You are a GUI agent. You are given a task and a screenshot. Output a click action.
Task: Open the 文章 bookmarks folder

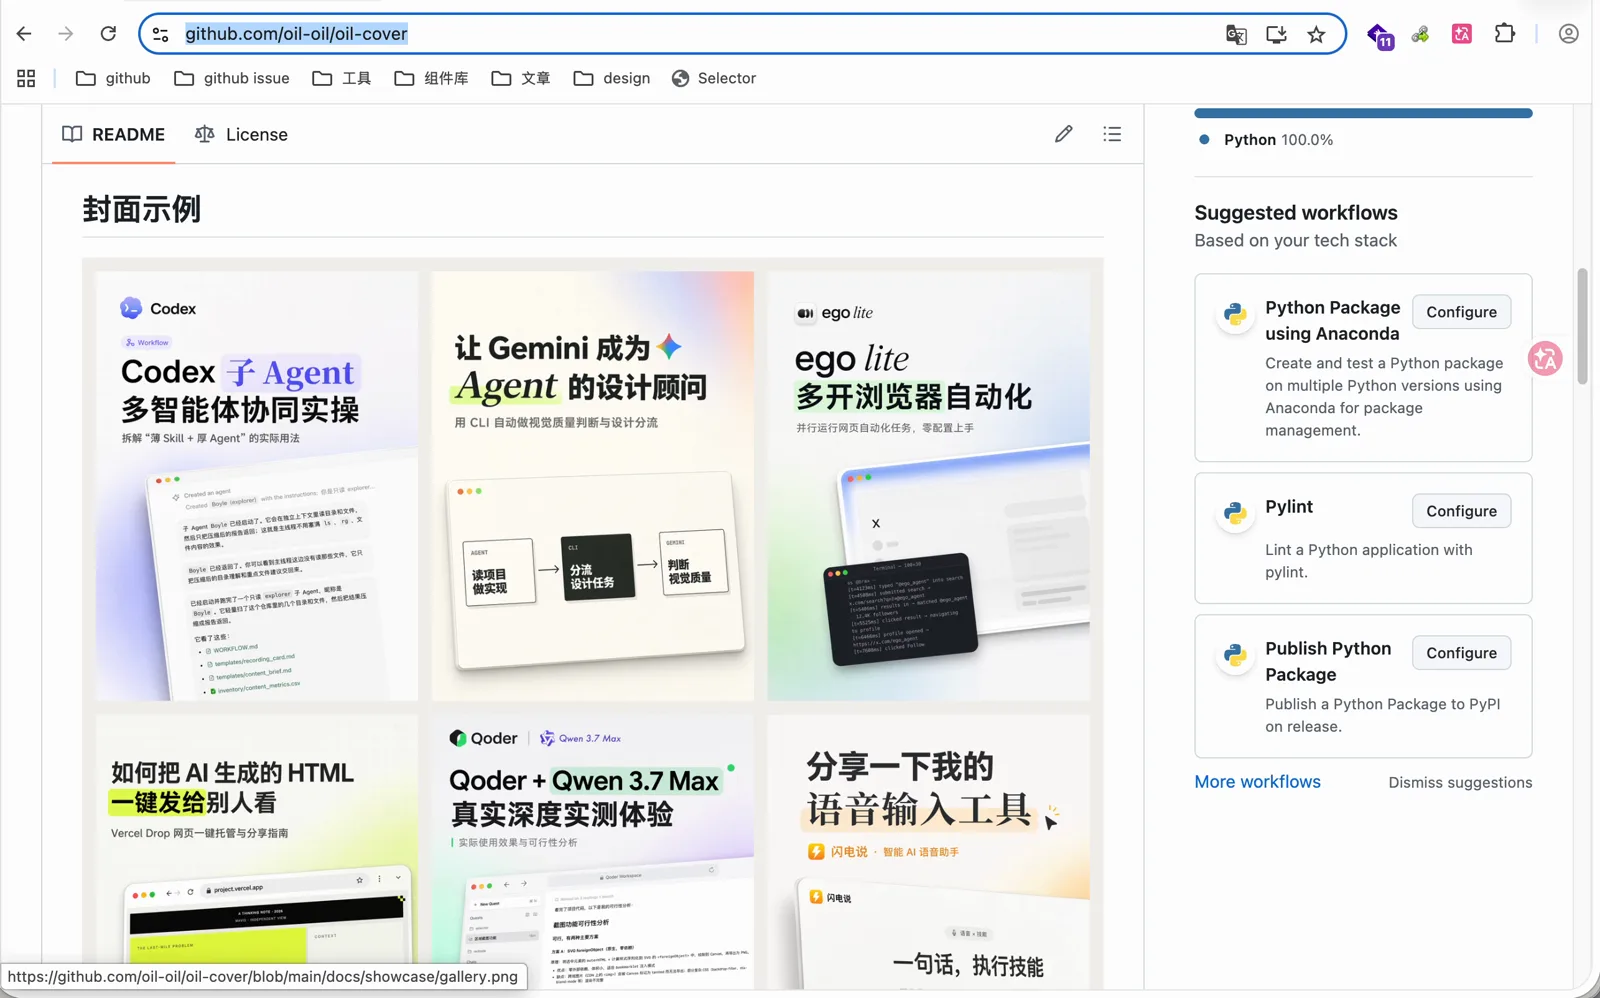521,78
